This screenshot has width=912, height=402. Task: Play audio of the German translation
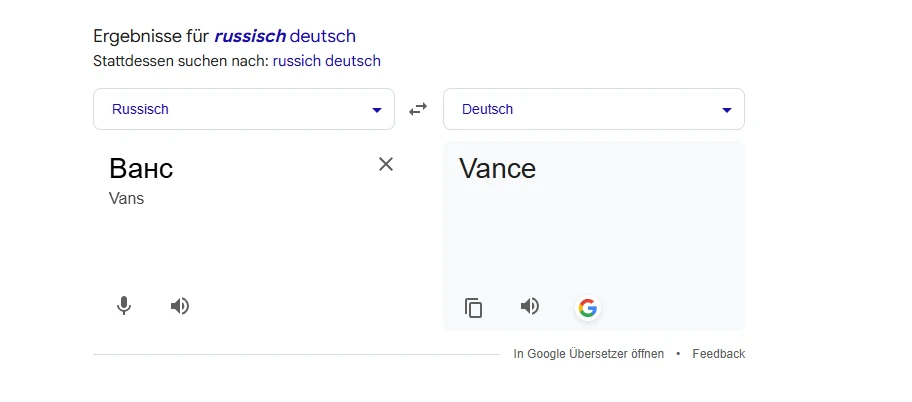click(x=530, y=306)
